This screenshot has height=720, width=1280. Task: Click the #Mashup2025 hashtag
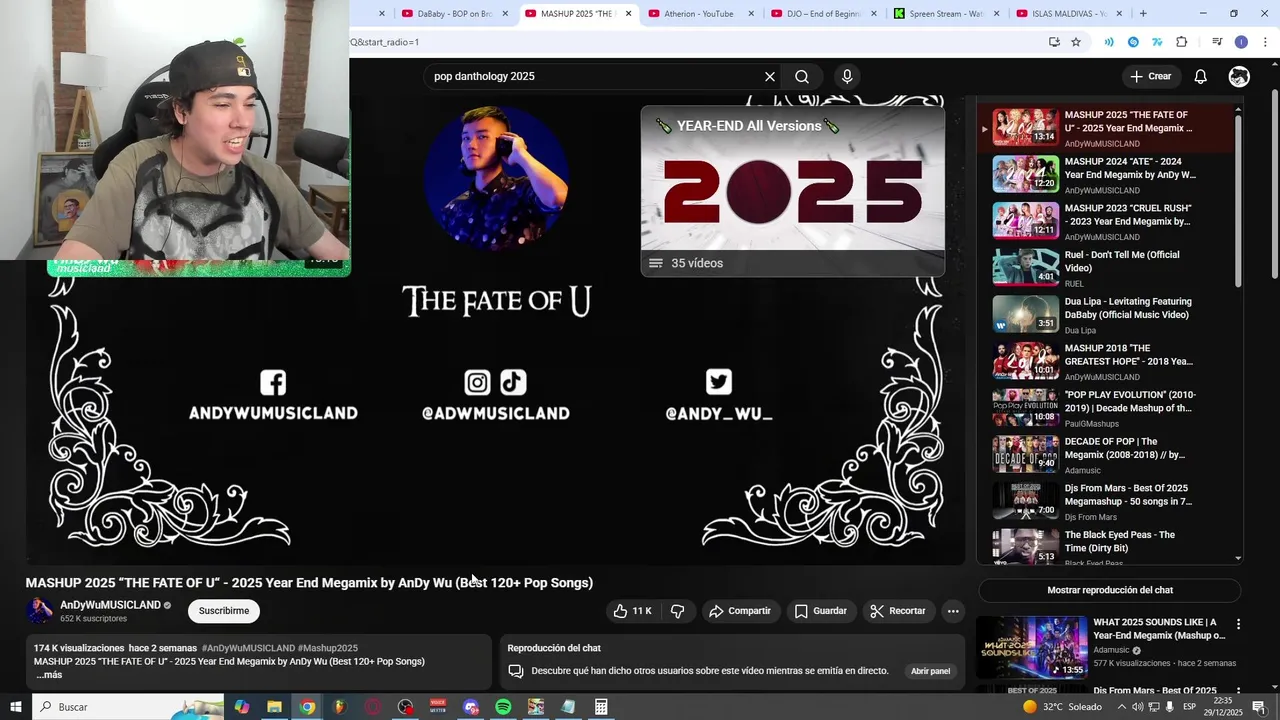(327, 648)
